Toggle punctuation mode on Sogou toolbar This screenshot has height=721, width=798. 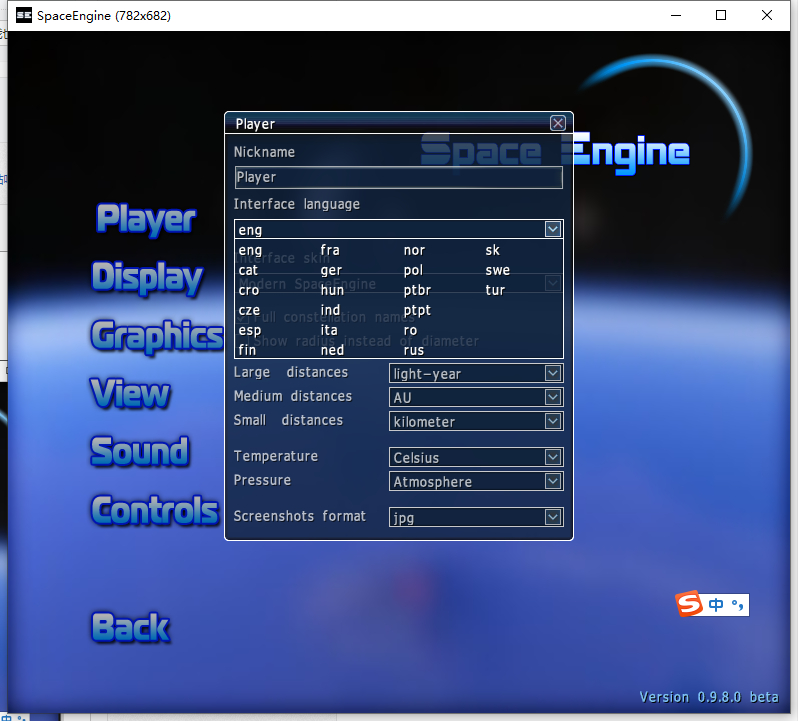point(737,604)
